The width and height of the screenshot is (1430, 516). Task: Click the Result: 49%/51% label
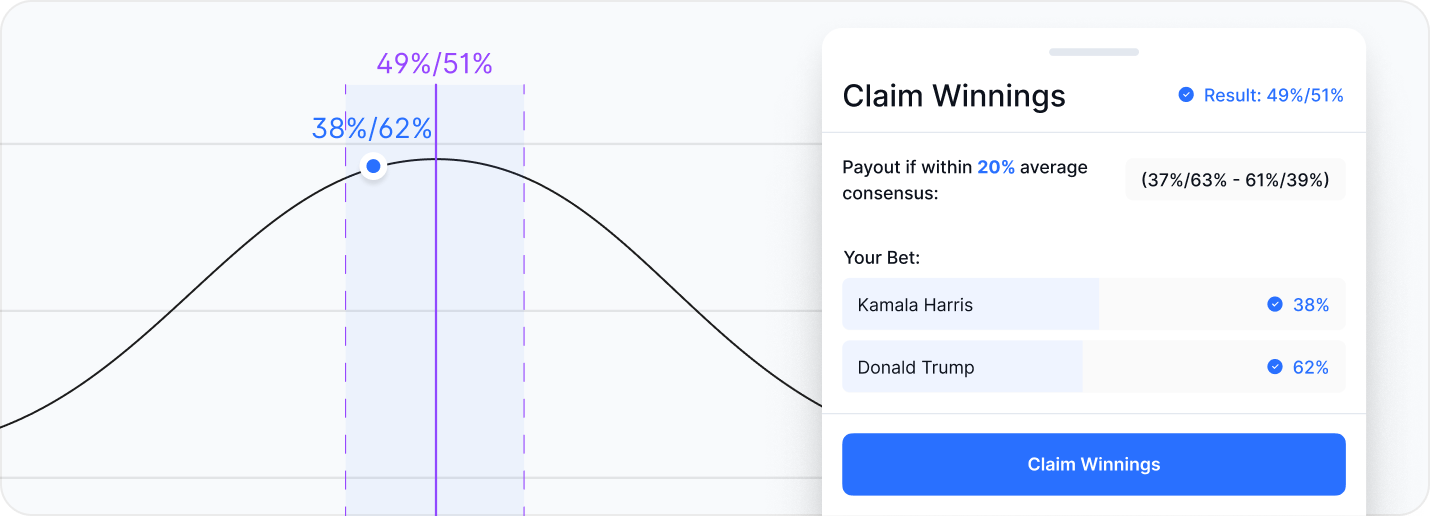coord(1273,95)
